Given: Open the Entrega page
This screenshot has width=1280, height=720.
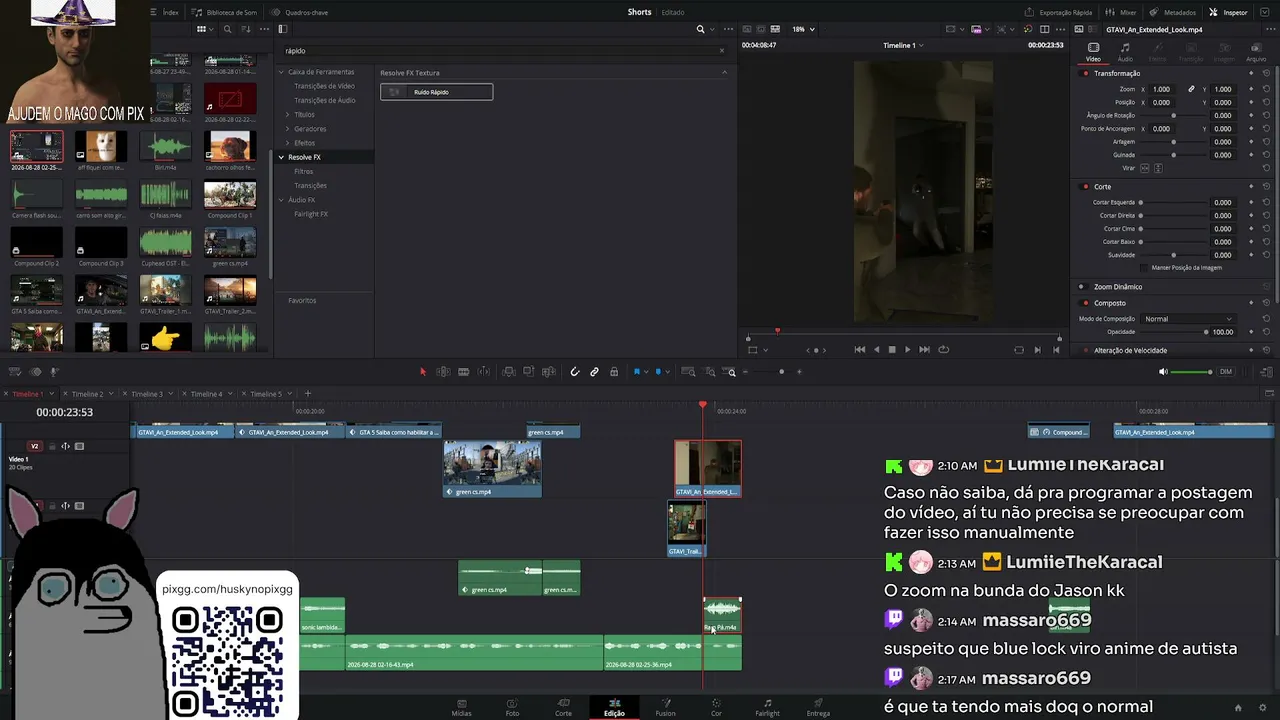Looking at the screenshot, I should click(818, 708).
